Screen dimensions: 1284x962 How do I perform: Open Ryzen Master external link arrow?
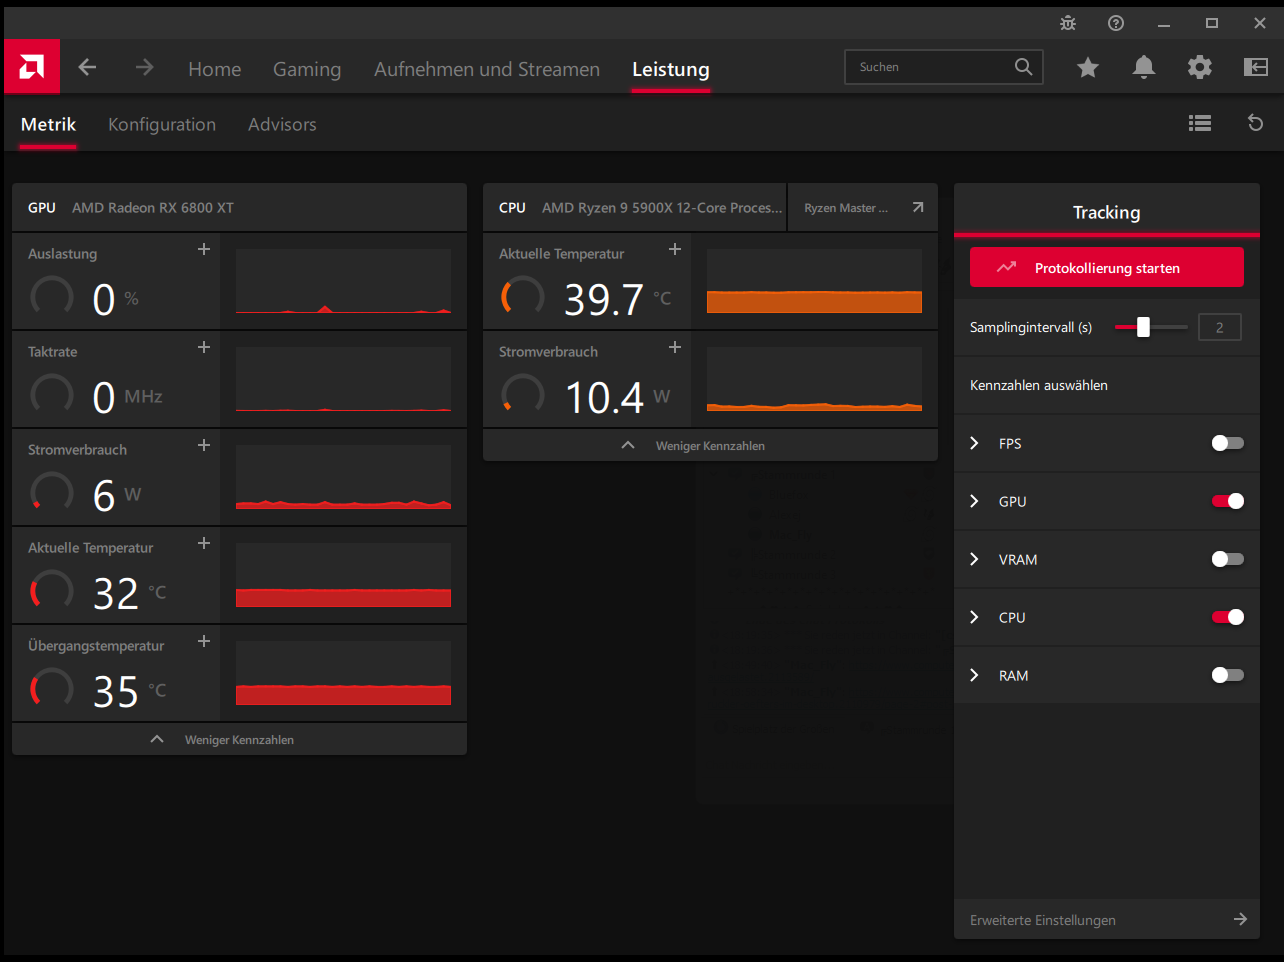918,208
